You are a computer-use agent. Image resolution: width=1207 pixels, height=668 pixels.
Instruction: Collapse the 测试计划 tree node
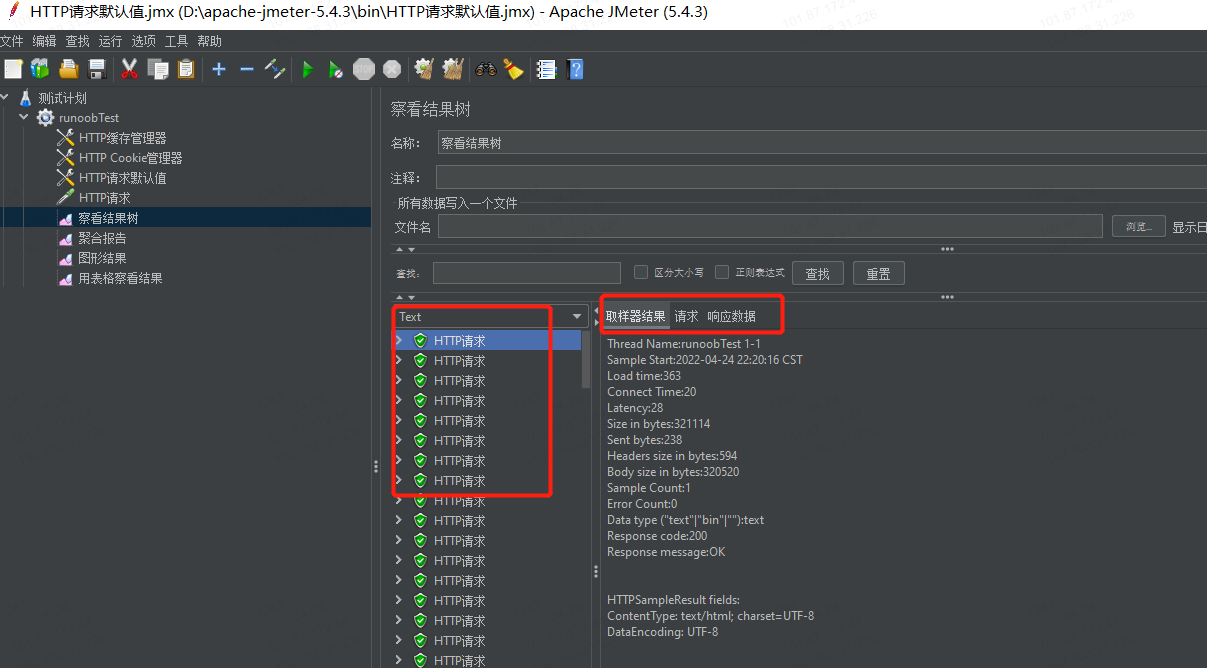pos(5,98)
